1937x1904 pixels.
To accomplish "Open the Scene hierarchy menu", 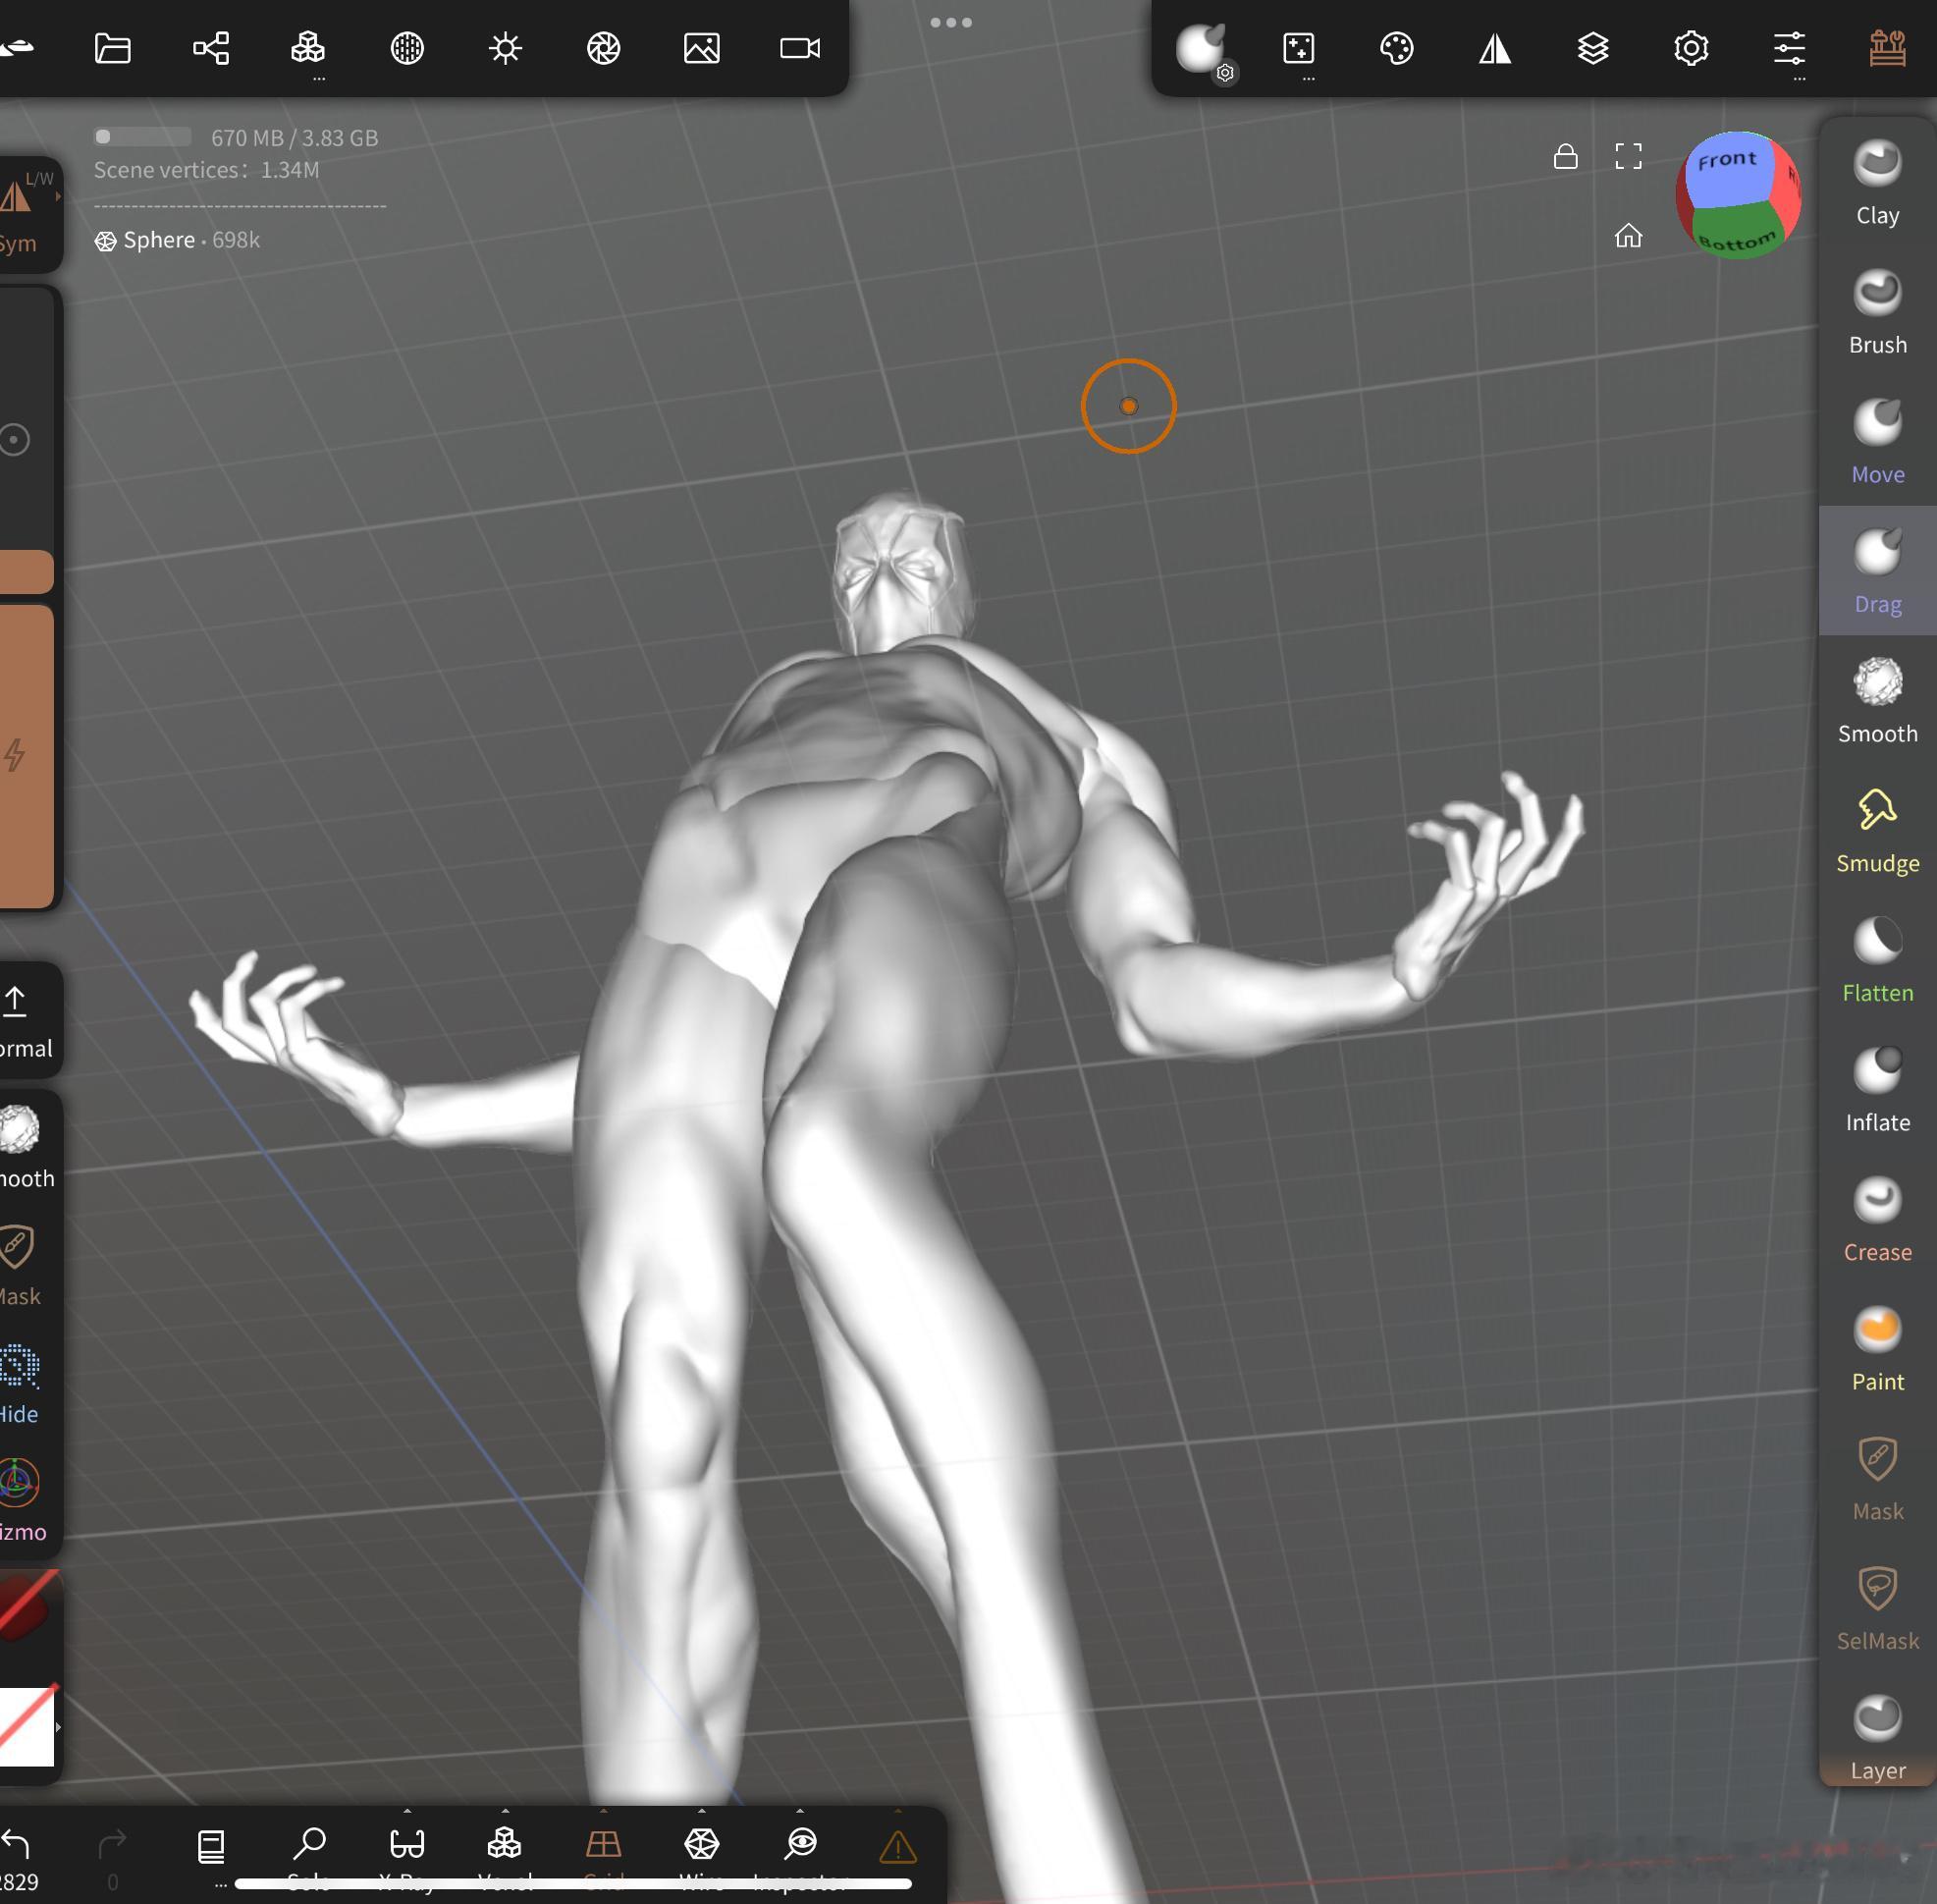I will tap(211, 48).
